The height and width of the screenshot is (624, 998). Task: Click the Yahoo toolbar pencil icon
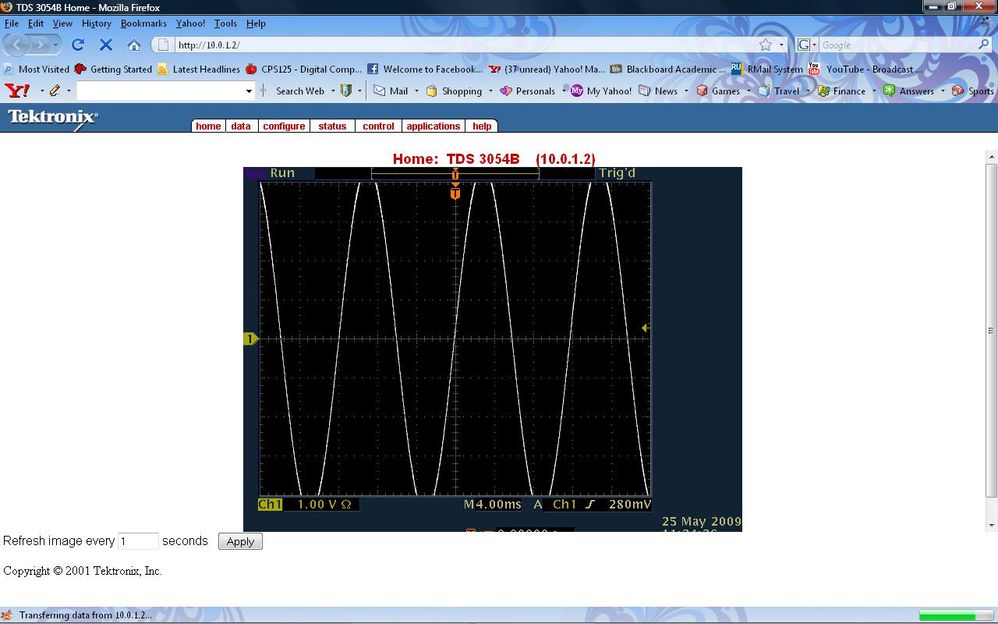click(55, 90)
